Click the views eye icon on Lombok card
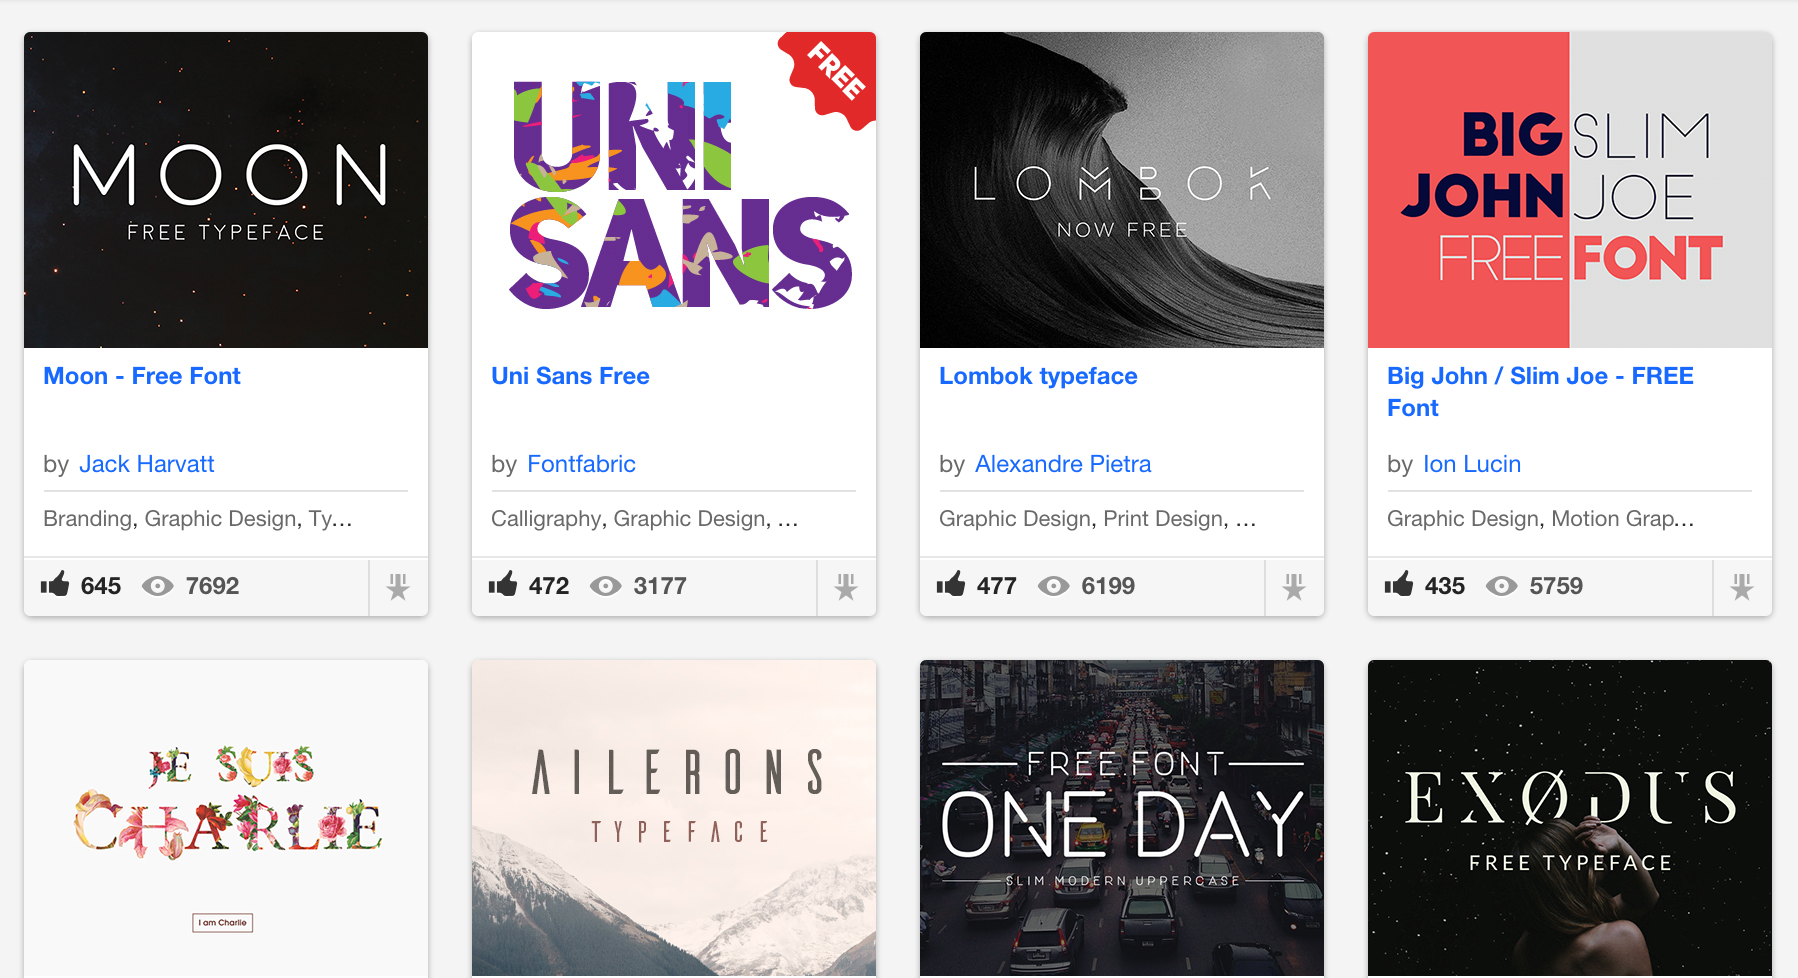 (1054, 586)
